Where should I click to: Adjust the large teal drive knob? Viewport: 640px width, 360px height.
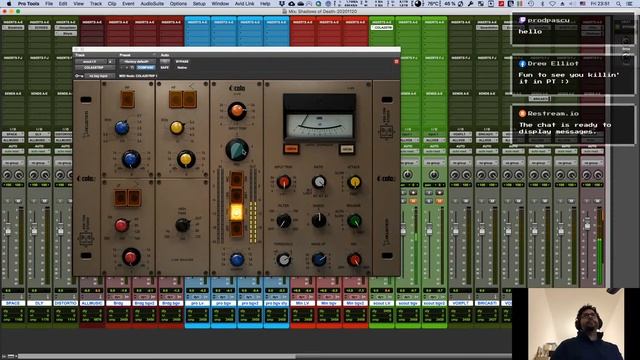tap(237, 150)
